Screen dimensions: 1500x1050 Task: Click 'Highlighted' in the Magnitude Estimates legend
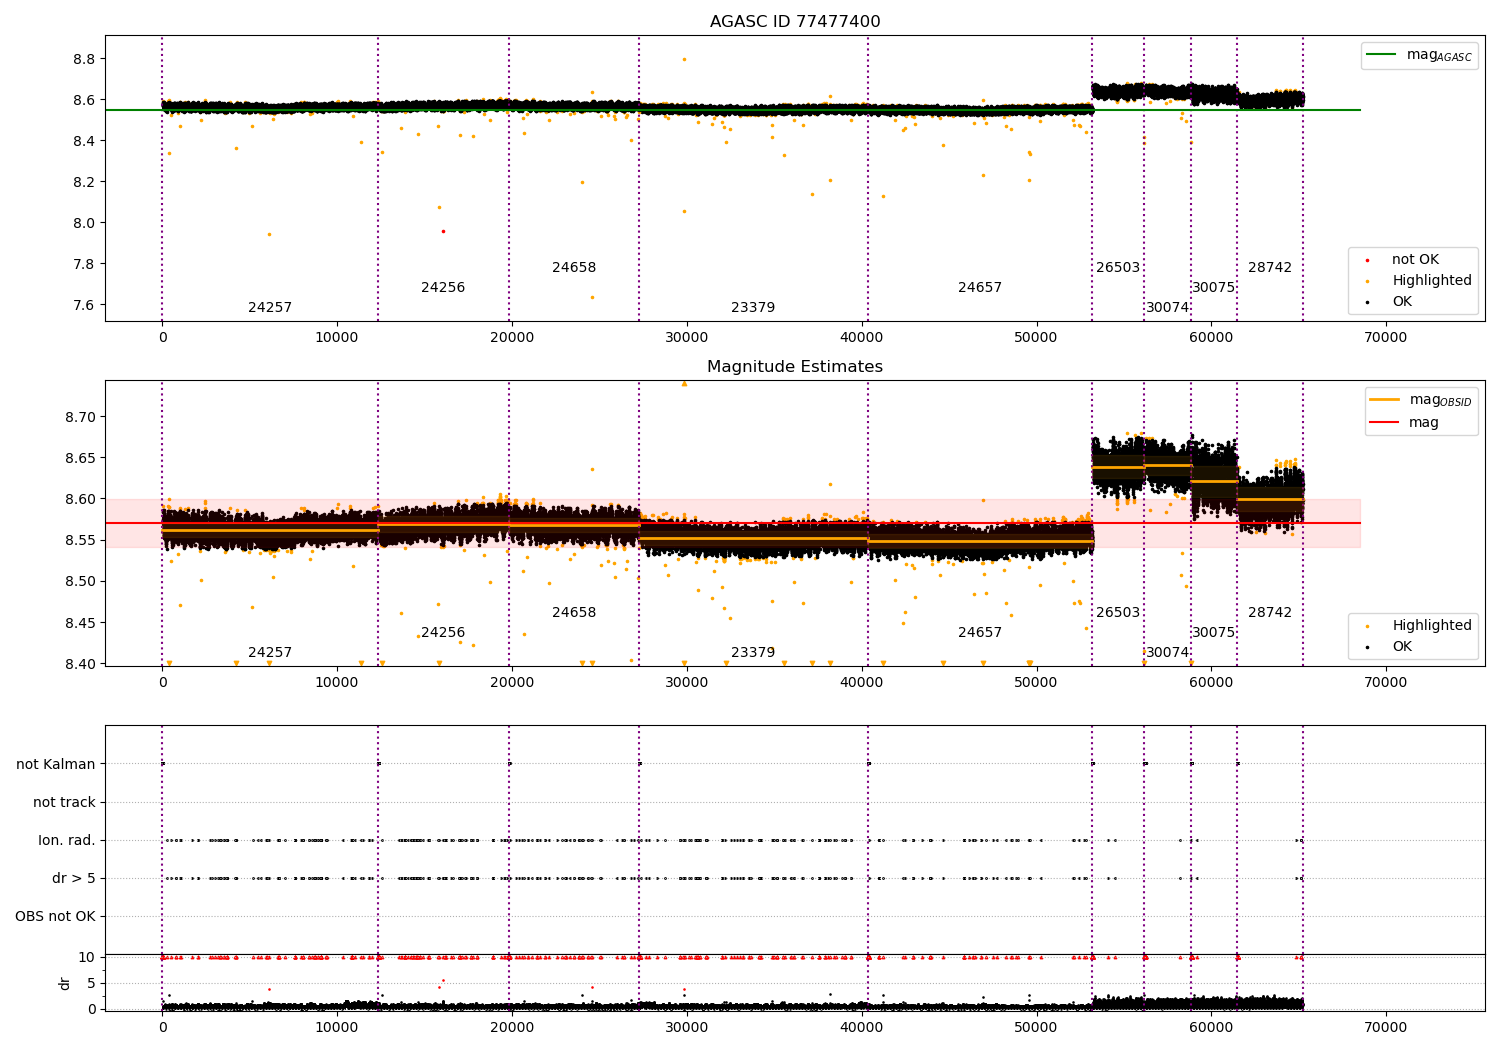1420,626
